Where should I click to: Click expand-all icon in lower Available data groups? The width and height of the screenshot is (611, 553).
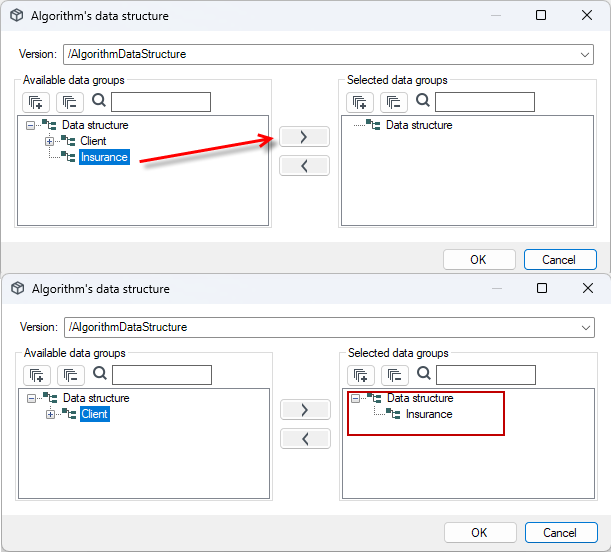point(37,375)
